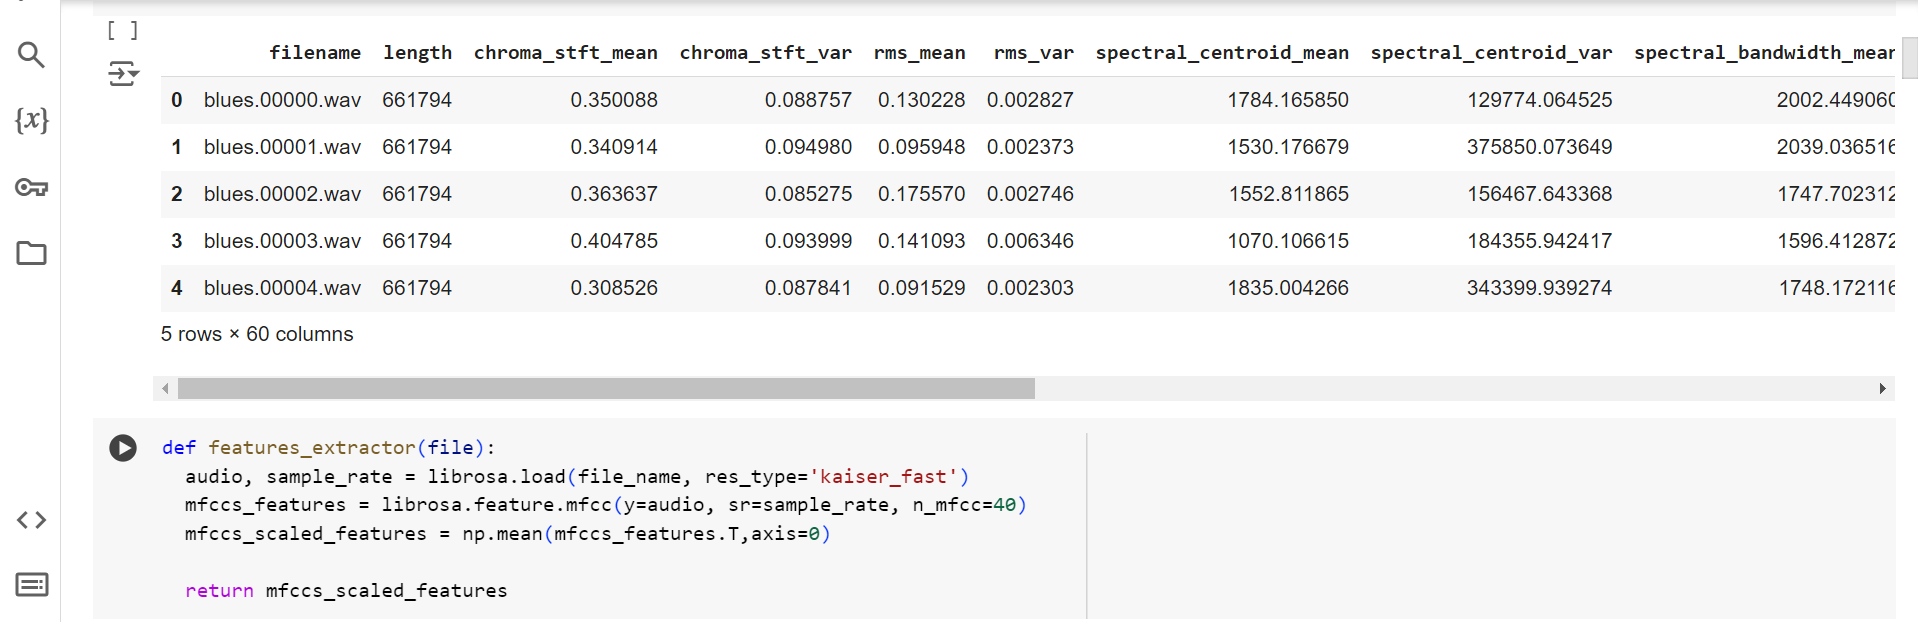
Task: Open the Files folder panel
Action: (31, 253)
